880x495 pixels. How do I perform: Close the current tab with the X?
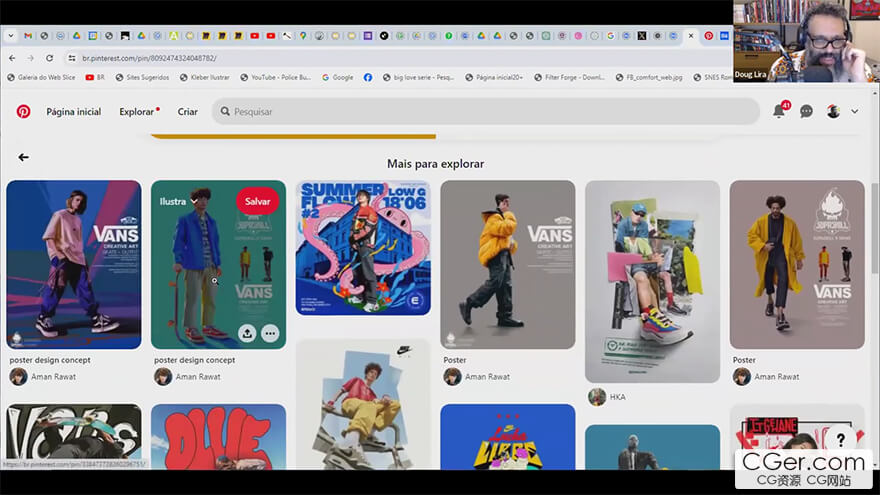pos(691,35)
